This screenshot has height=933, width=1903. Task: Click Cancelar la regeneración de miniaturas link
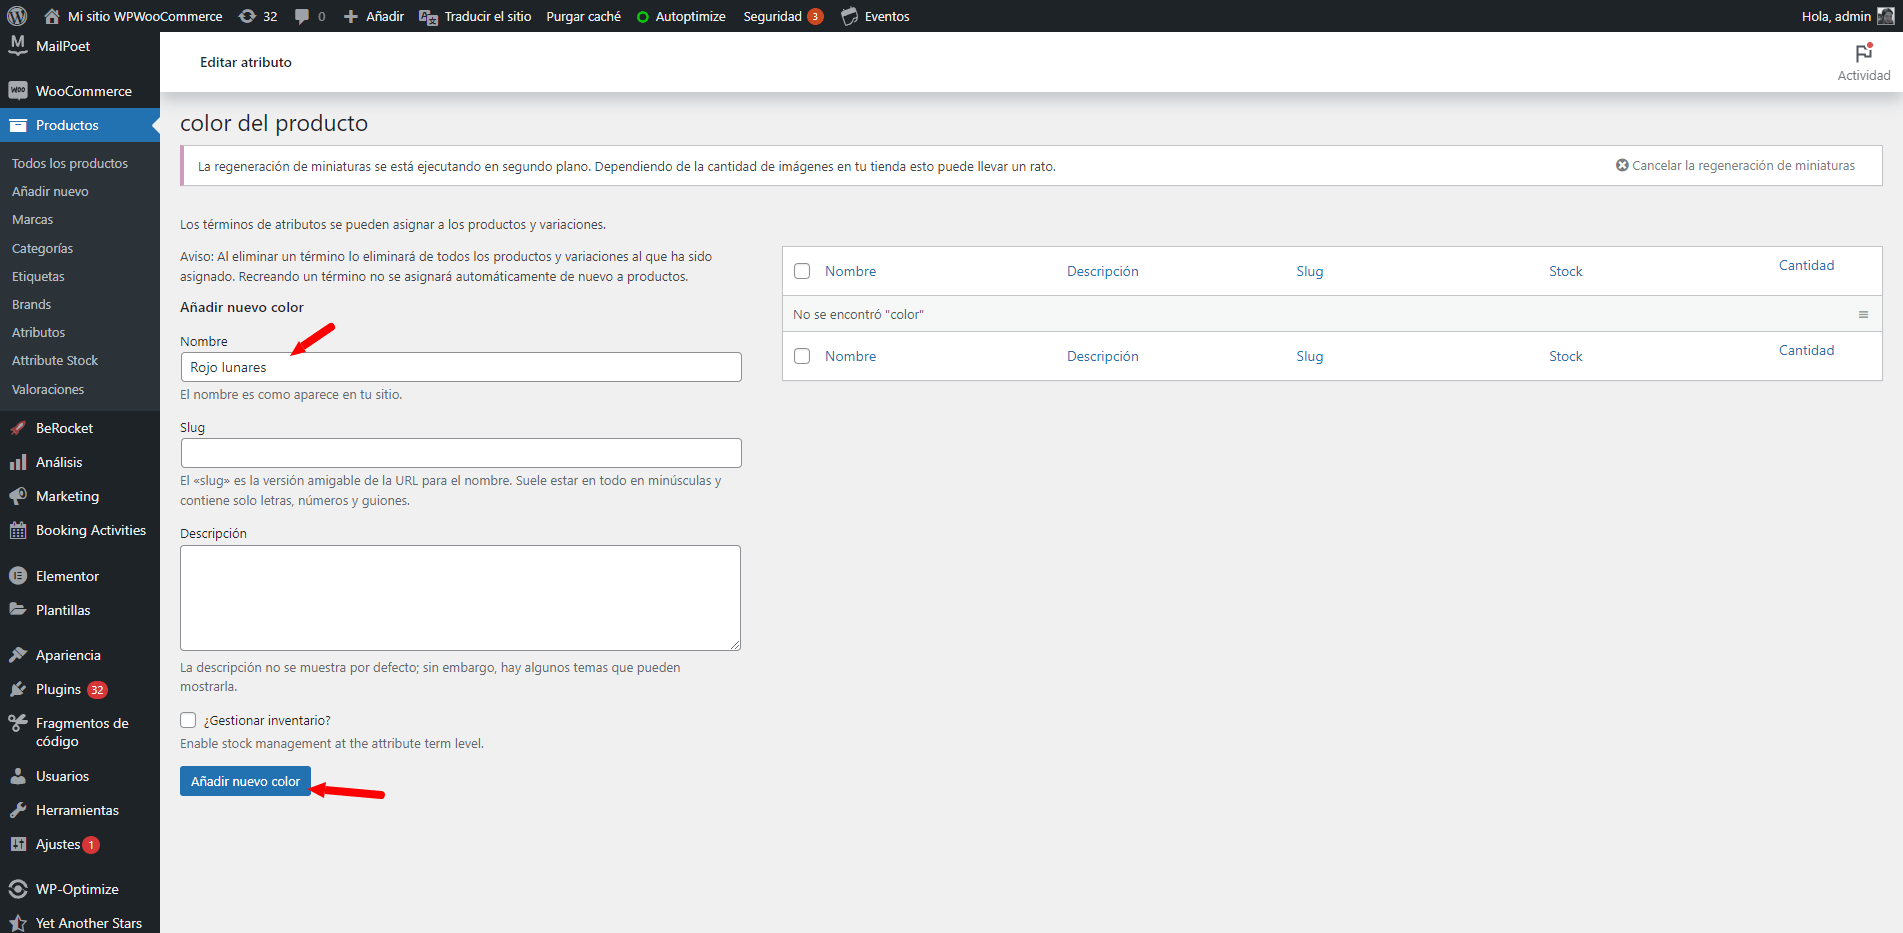point(1743,165)
